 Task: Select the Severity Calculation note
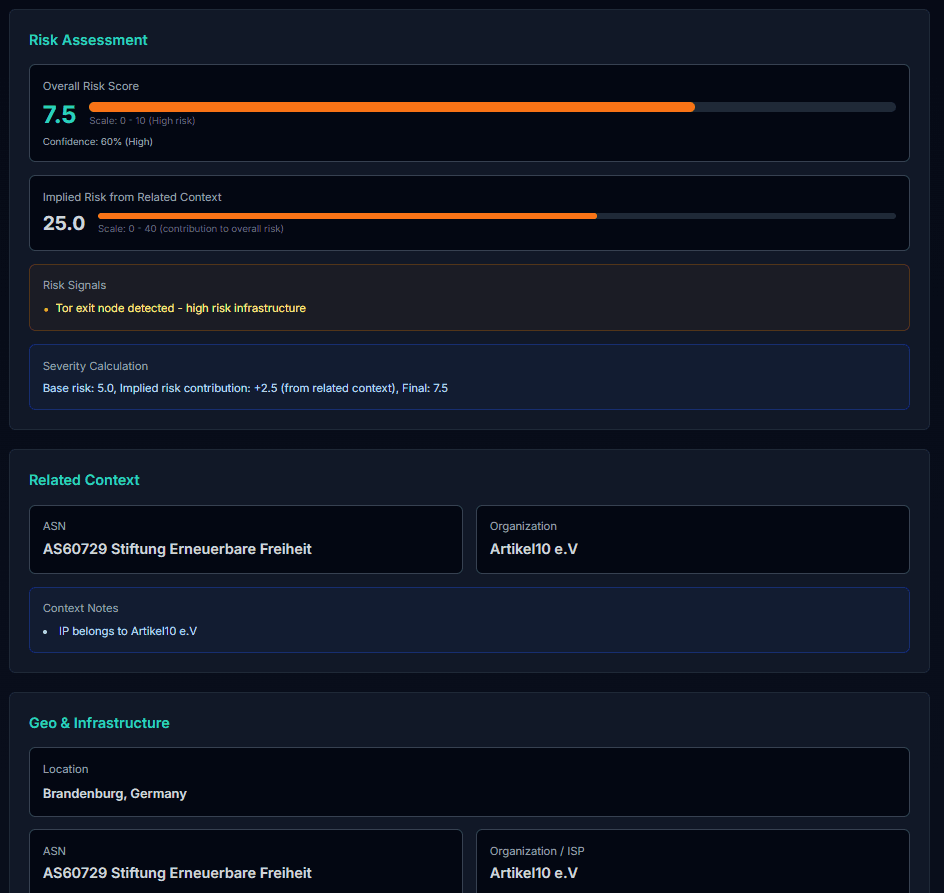(x=470, y=377)
